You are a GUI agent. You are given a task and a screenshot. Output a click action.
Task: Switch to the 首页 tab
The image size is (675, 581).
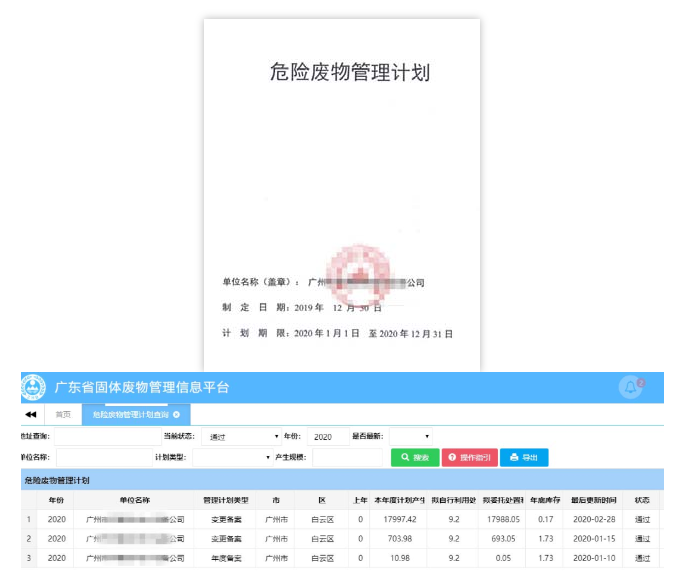pos(63,414)
